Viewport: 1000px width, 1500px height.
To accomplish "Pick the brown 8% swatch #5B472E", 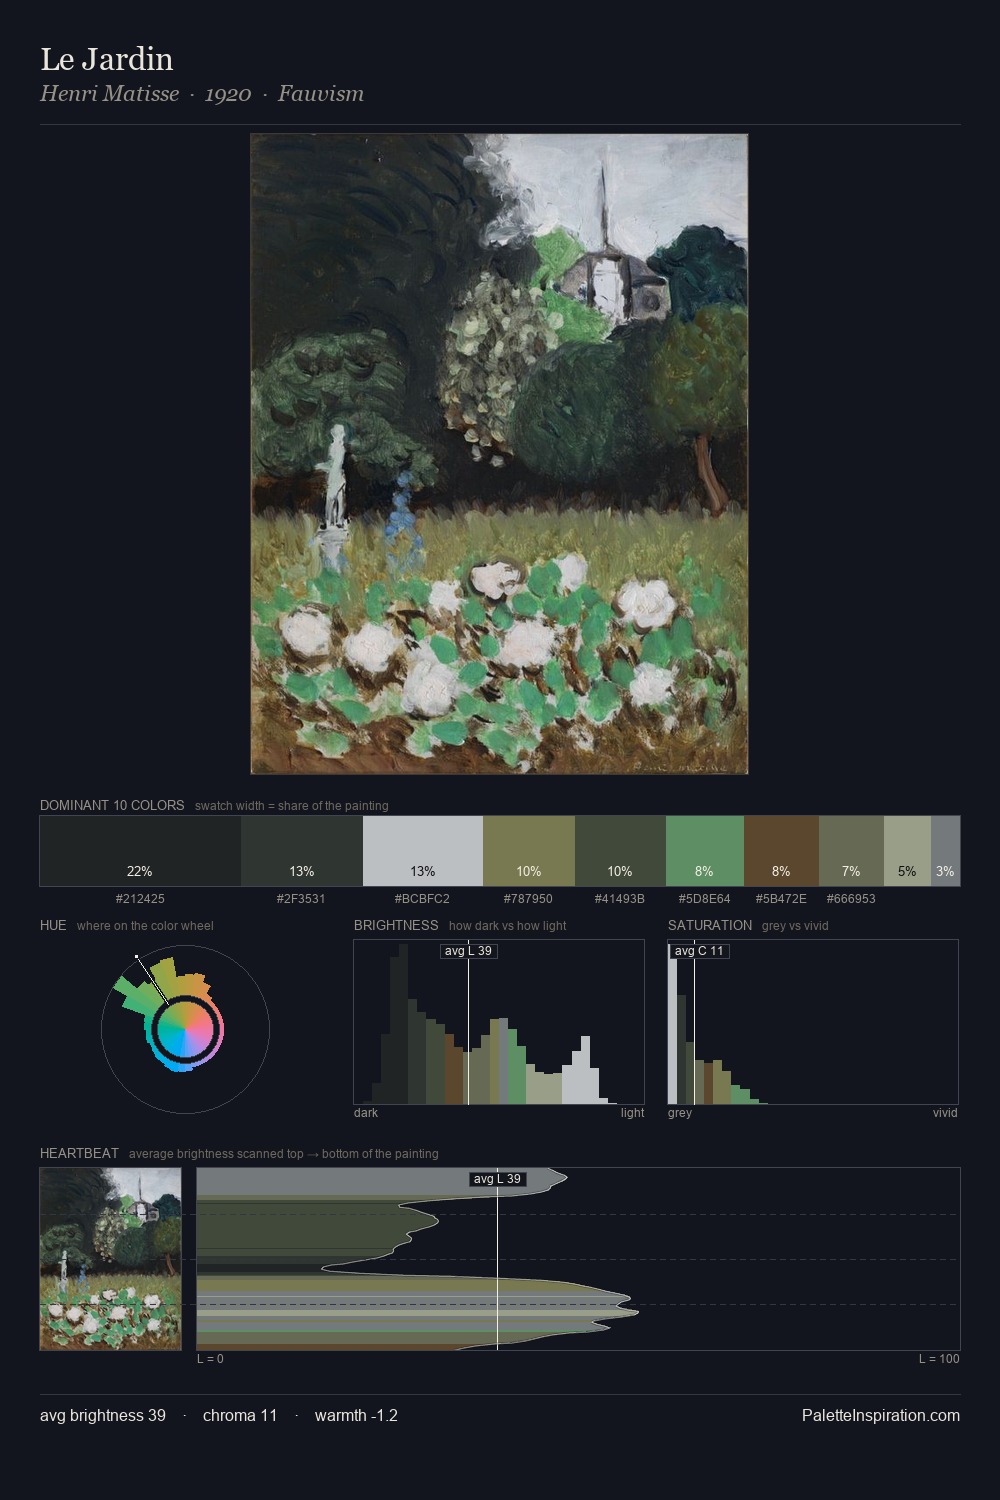I will pos(781,851).
